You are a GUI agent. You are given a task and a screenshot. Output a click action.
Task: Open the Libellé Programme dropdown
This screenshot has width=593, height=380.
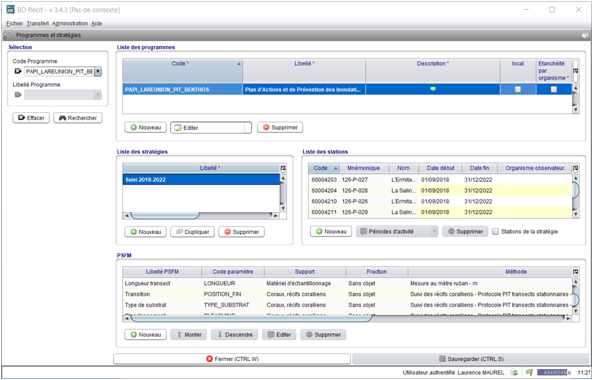tap(98, 95)
